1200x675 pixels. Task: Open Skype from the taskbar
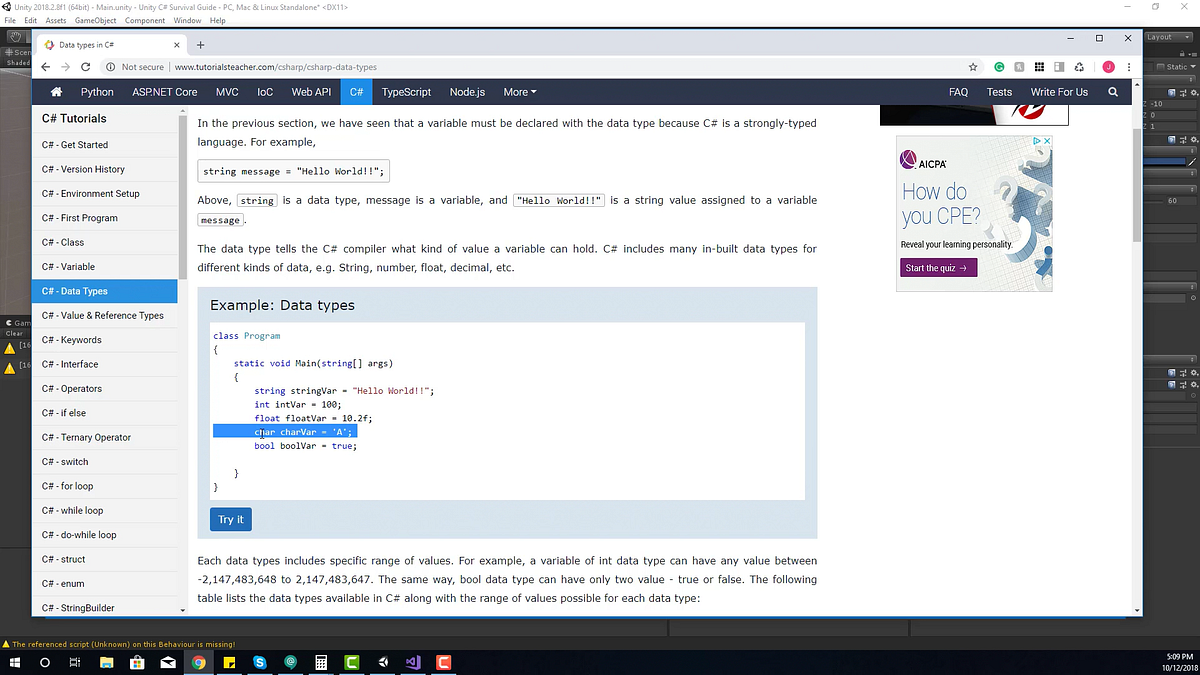coord(259,662)
